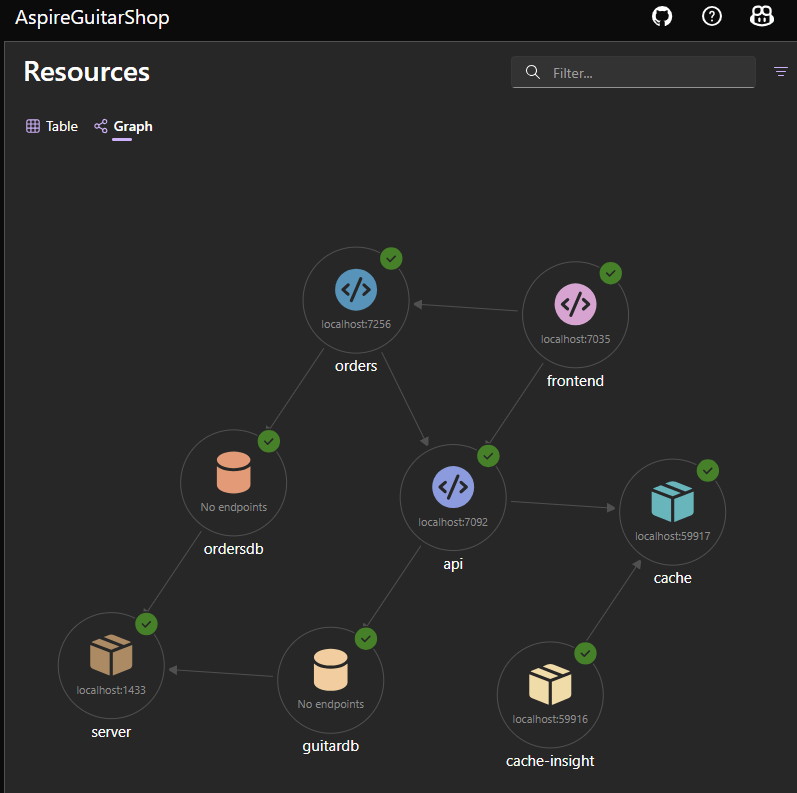Click the Resources page heading
The image size is (797, 793).
(87, 71)
